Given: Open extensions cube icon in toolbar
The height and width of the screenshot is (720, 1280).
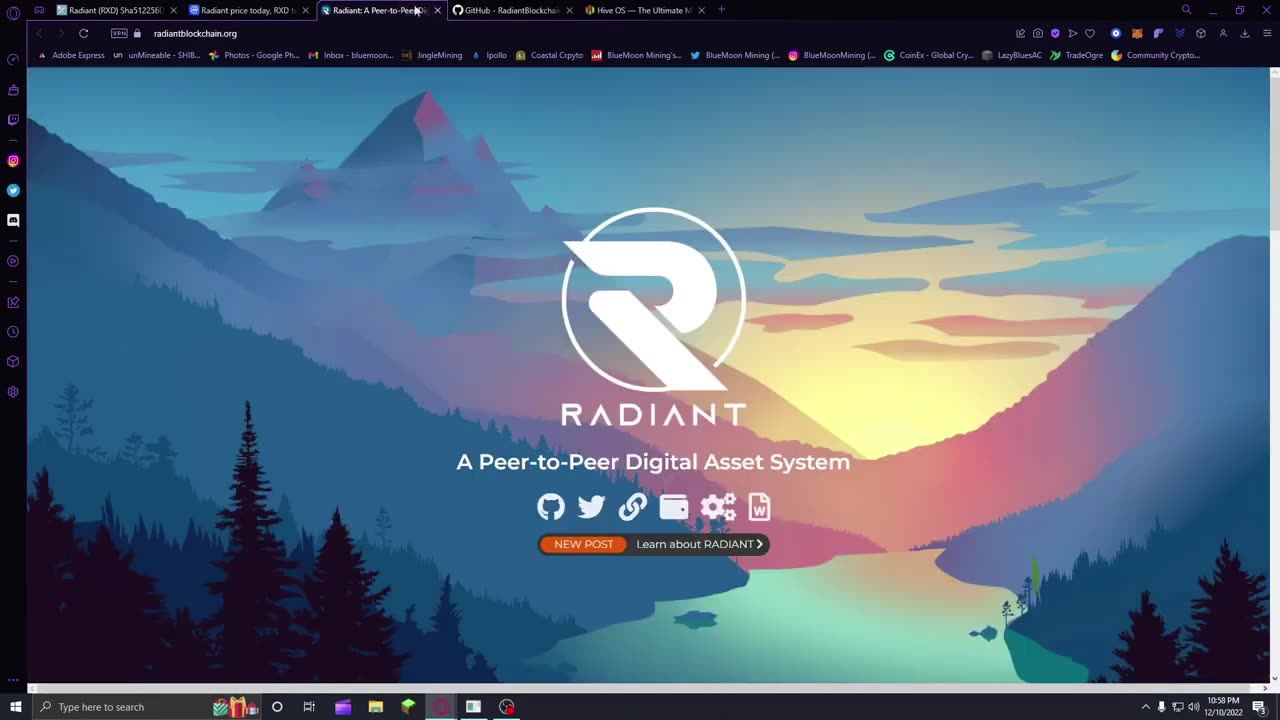Looking at the screenshot, I should (1201, 33).
